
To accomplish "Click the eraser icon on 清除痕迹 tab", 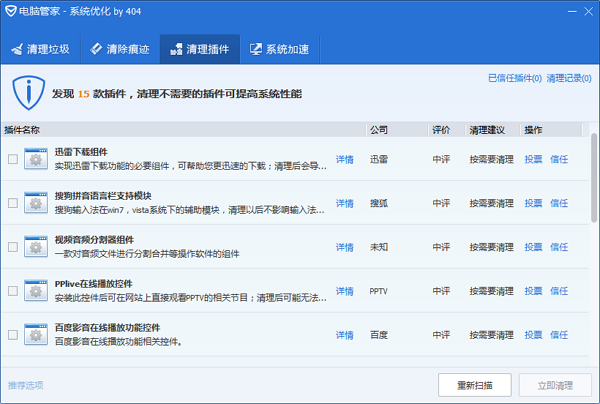I will click(96, 49).
